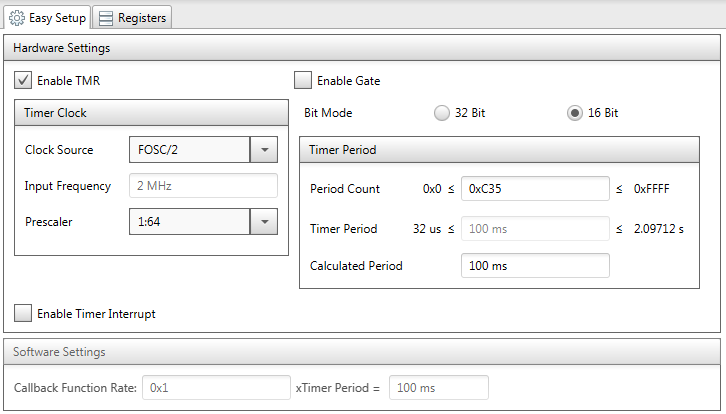Click the Timer Period 100 ms field
The height and width of the screenshot is (414, 726).
(x=535, y=228)
